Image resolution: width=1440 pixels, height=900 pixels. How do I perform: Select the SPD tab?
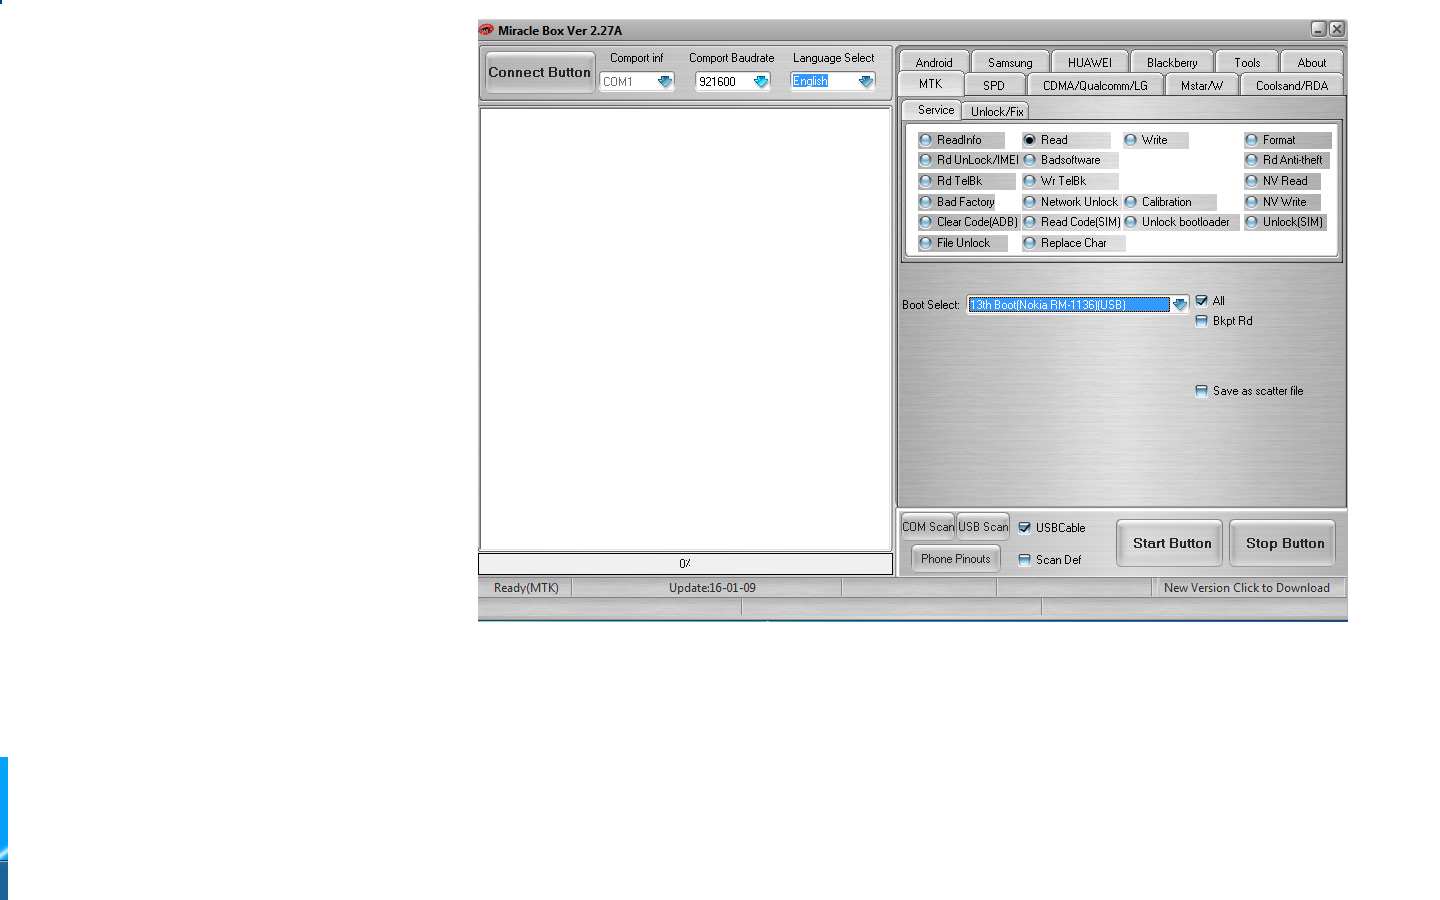[994, 86]
